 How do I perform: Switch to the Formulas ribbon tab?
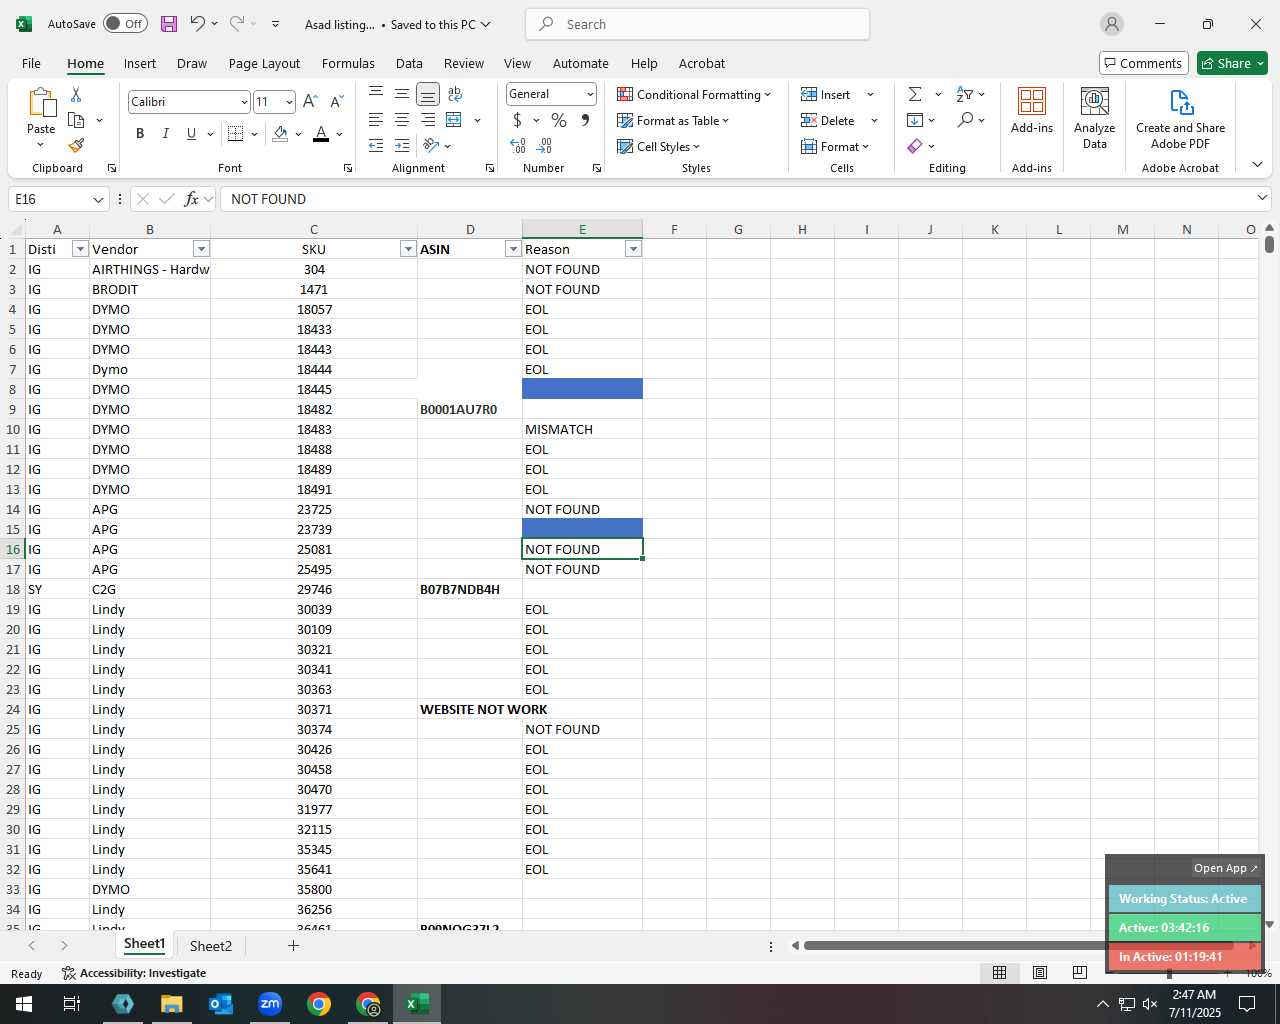point(348,63)
